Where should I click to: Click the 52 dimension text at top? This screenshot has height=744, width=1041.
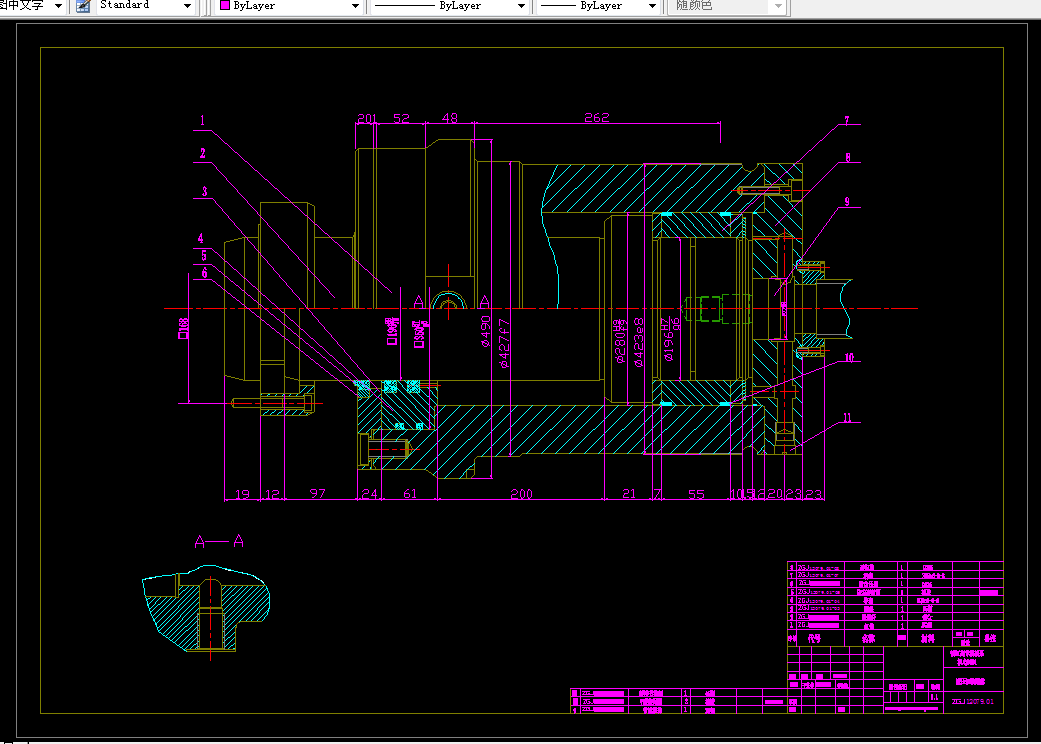401,118
